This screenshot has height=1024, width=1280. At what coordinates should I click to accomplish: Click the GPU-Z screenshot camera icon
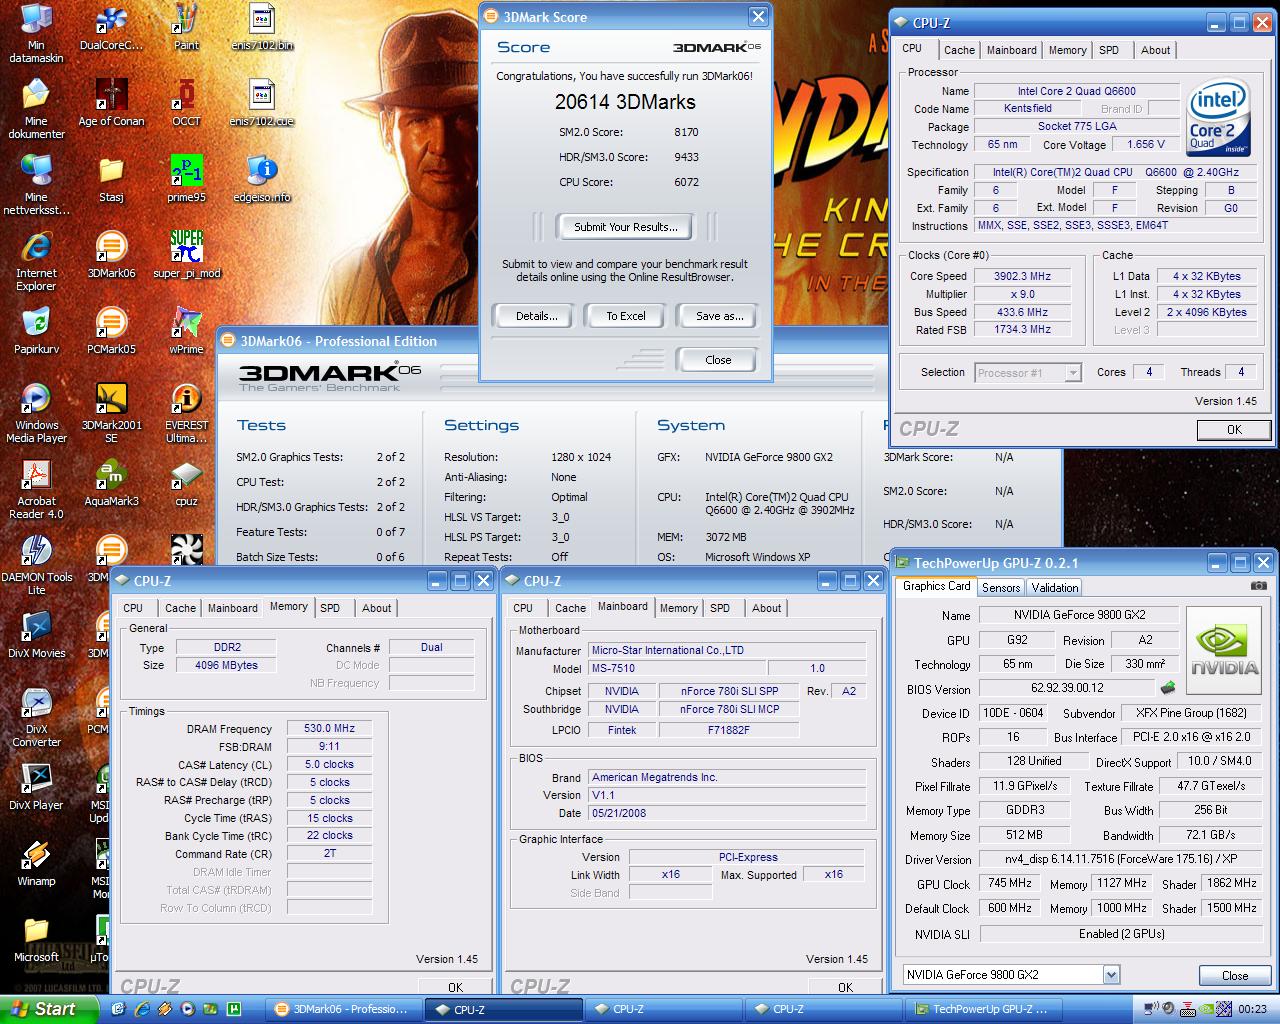coord(1258,586)
